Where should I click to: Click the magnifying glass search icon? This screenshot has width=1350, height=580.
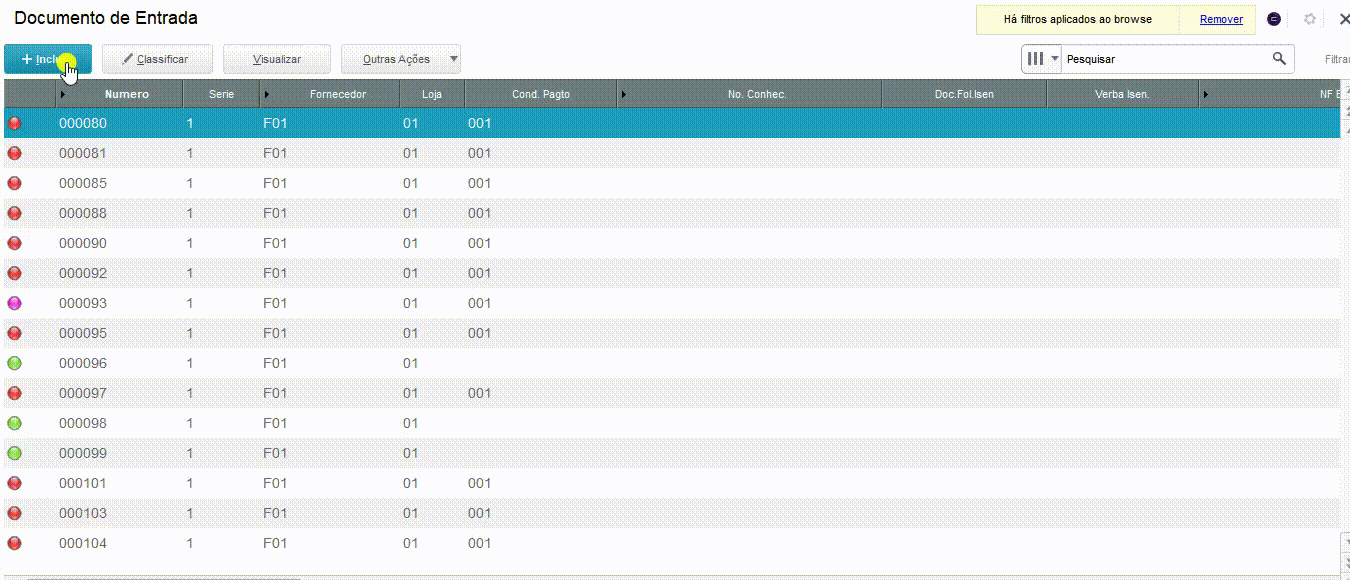(x=1279, y=59)
